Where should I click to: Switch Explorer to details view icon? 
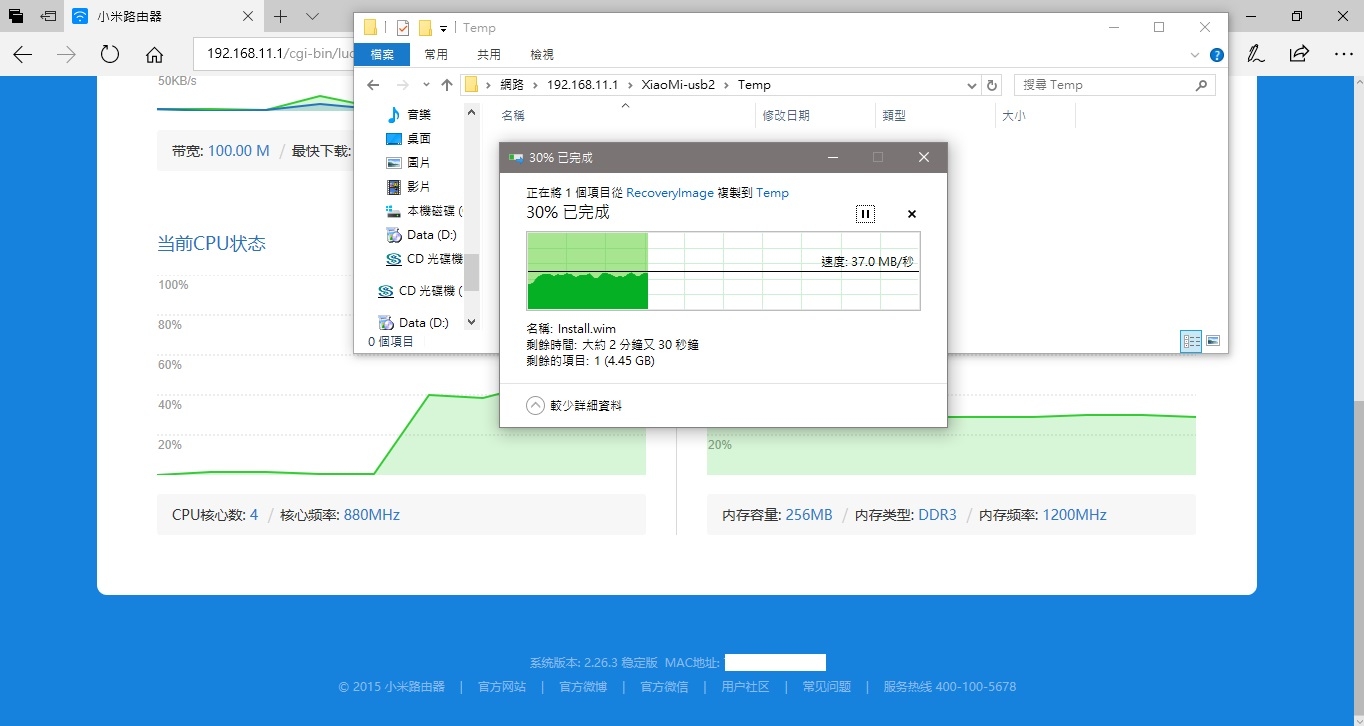click(1191, 341)
